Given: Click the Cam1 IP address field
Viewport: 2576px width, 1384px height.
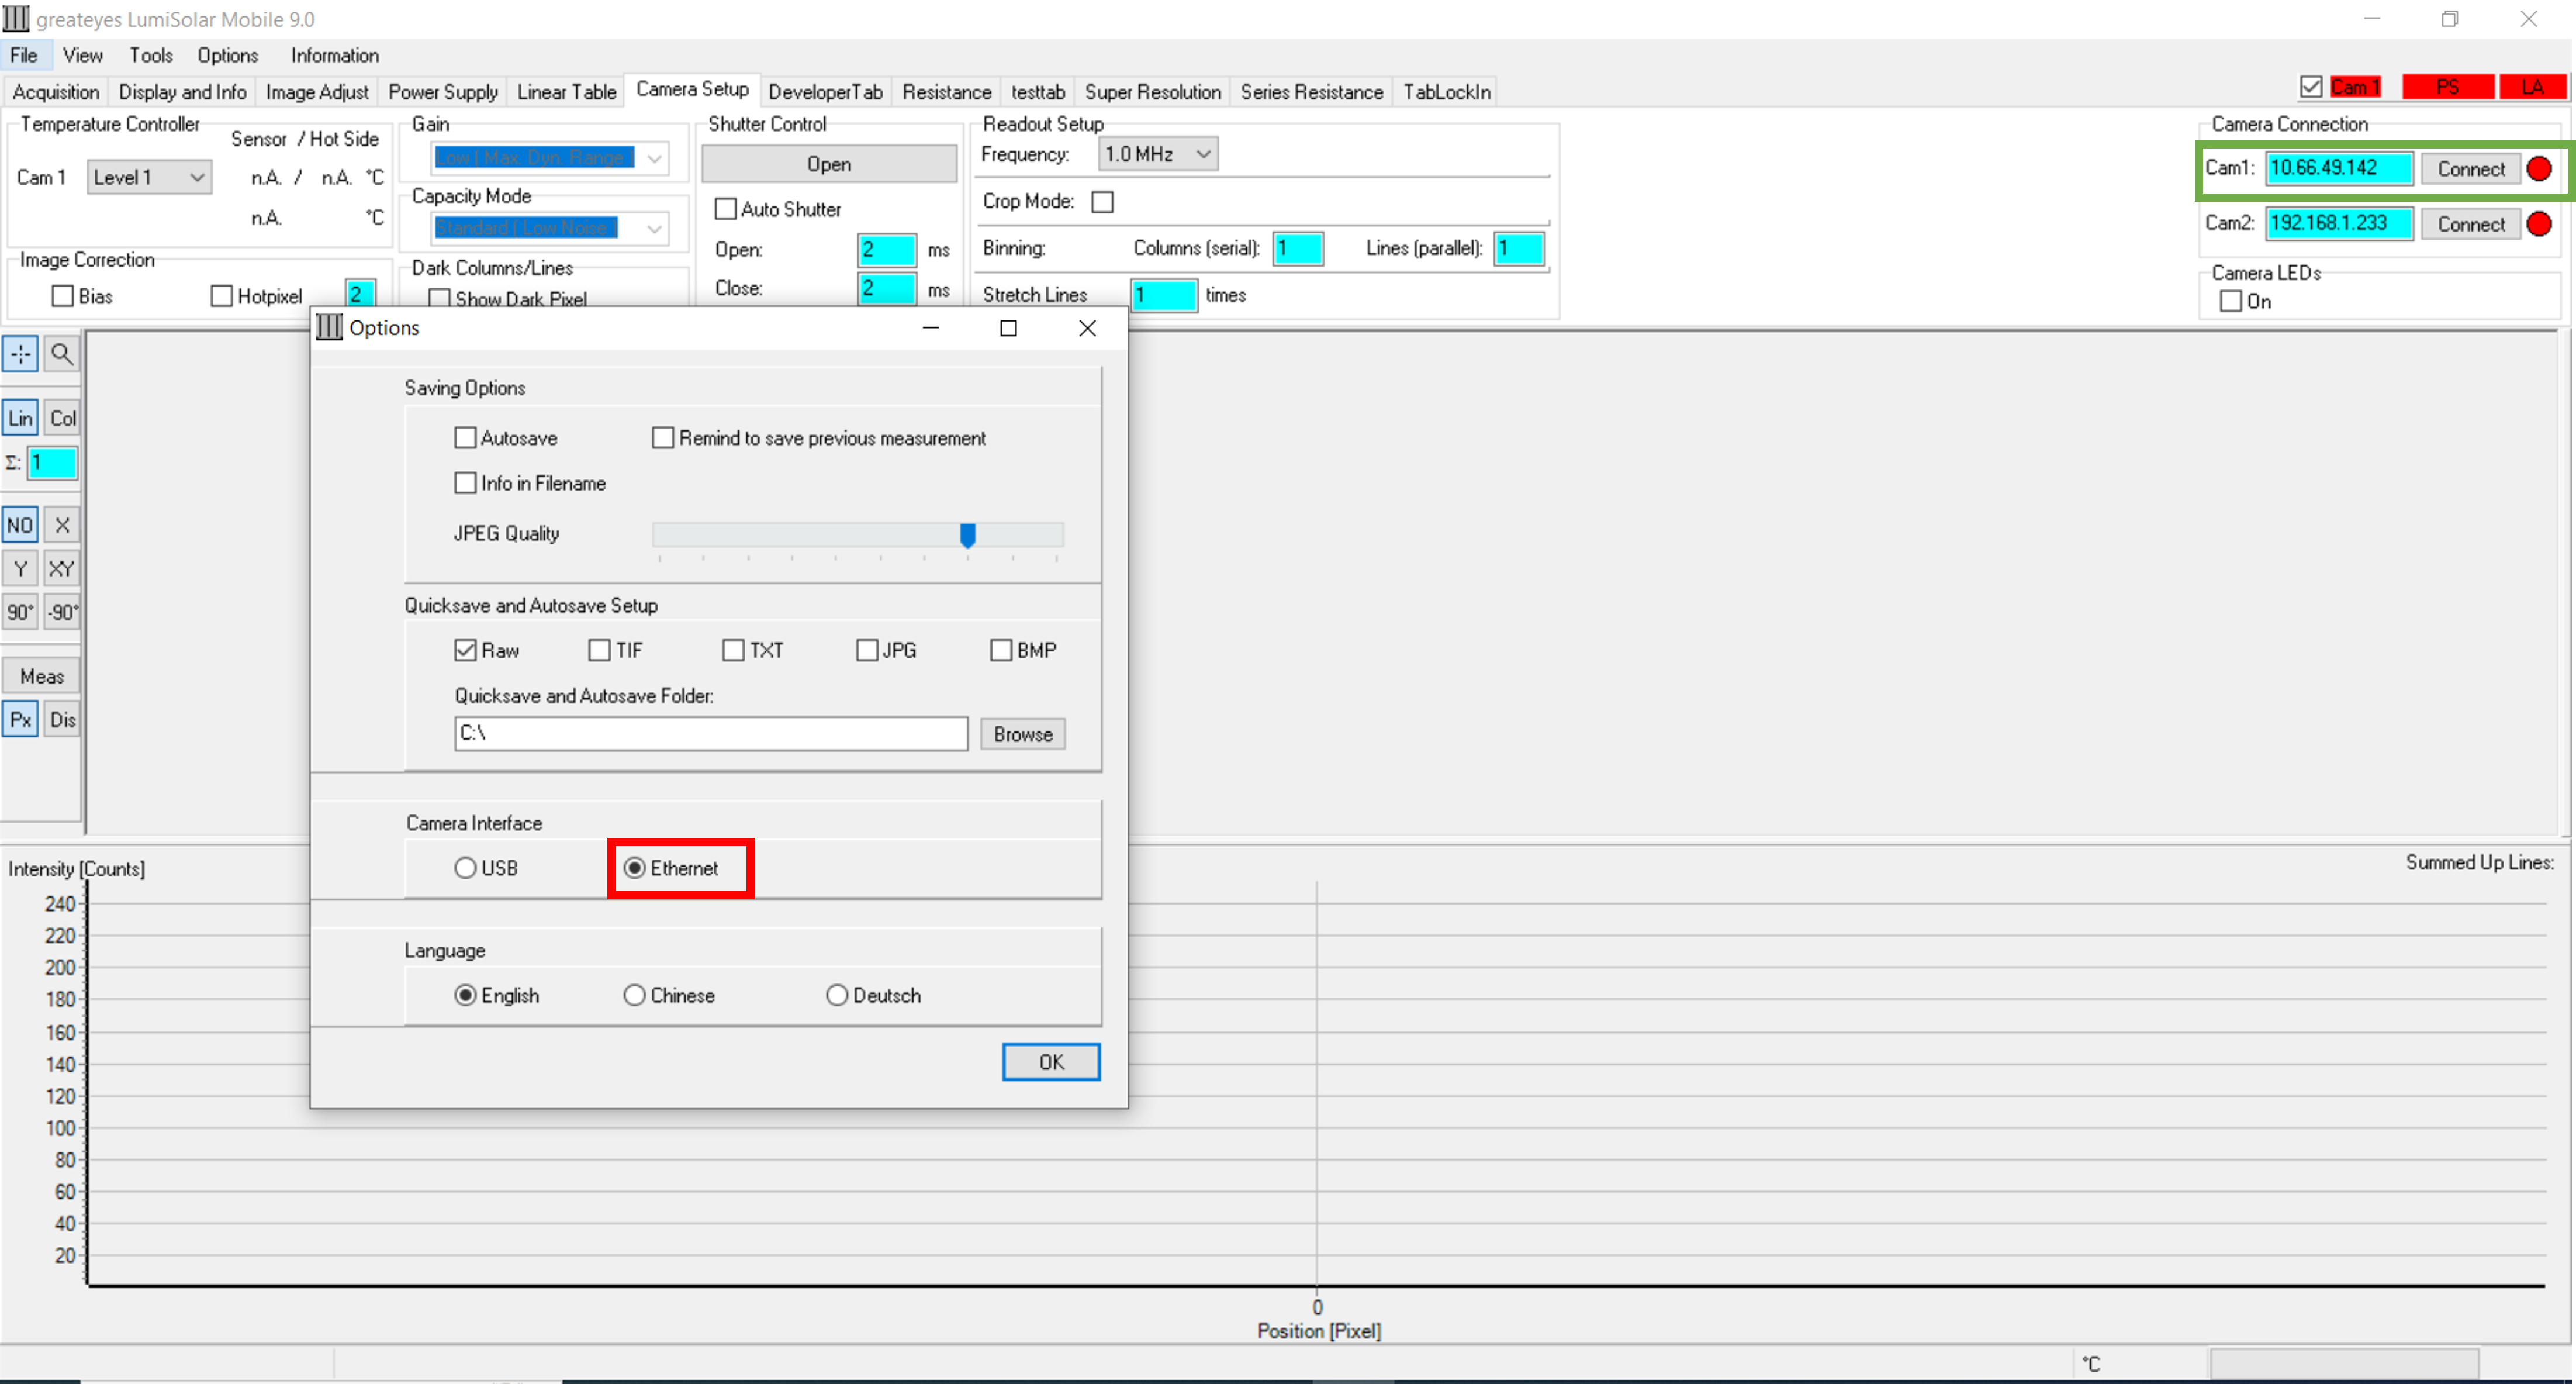Looking at the screenshot, I should coord(2339,168).
